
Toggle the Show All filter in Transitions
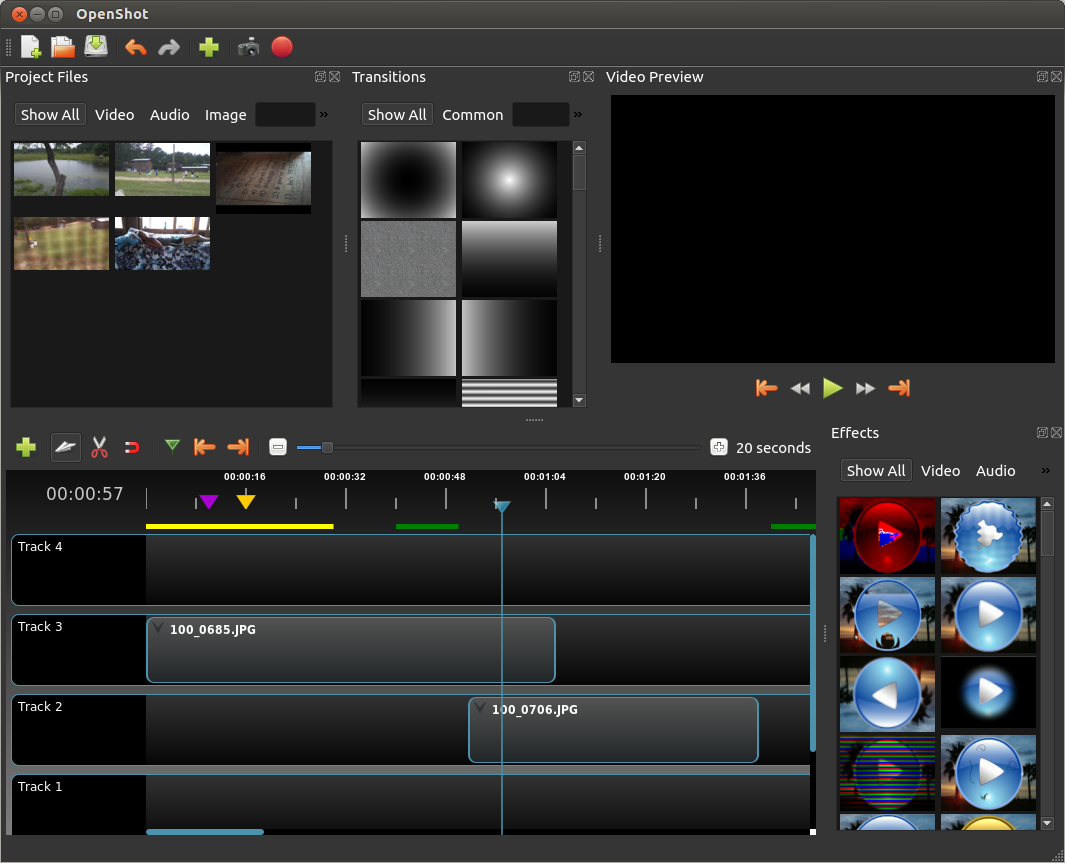[x=397, y=115]
